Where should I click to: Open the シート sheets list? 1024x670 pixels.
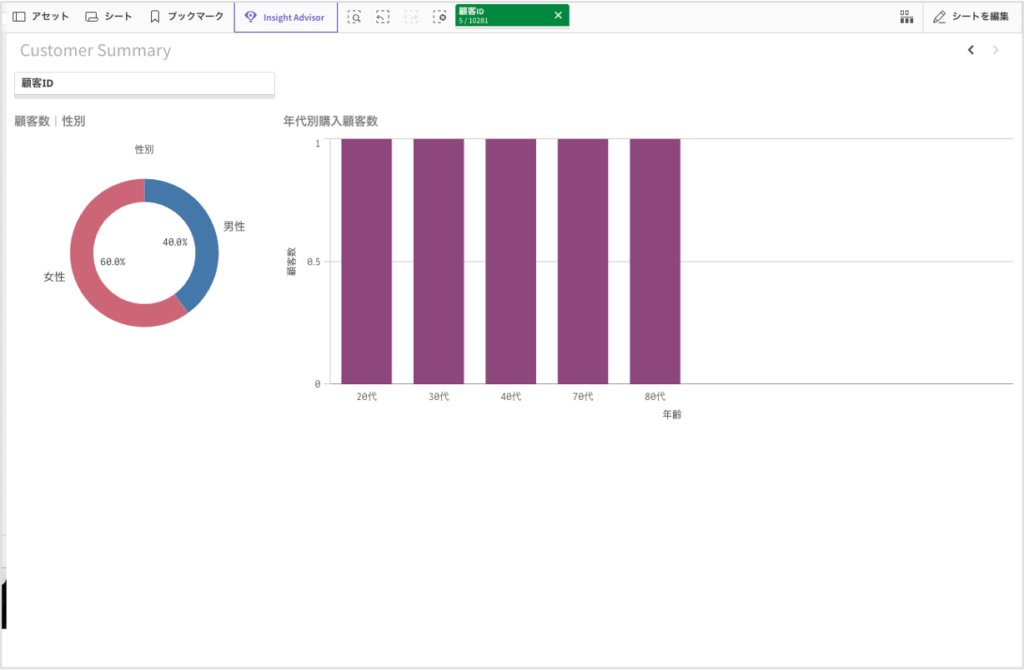pos(108,17)
